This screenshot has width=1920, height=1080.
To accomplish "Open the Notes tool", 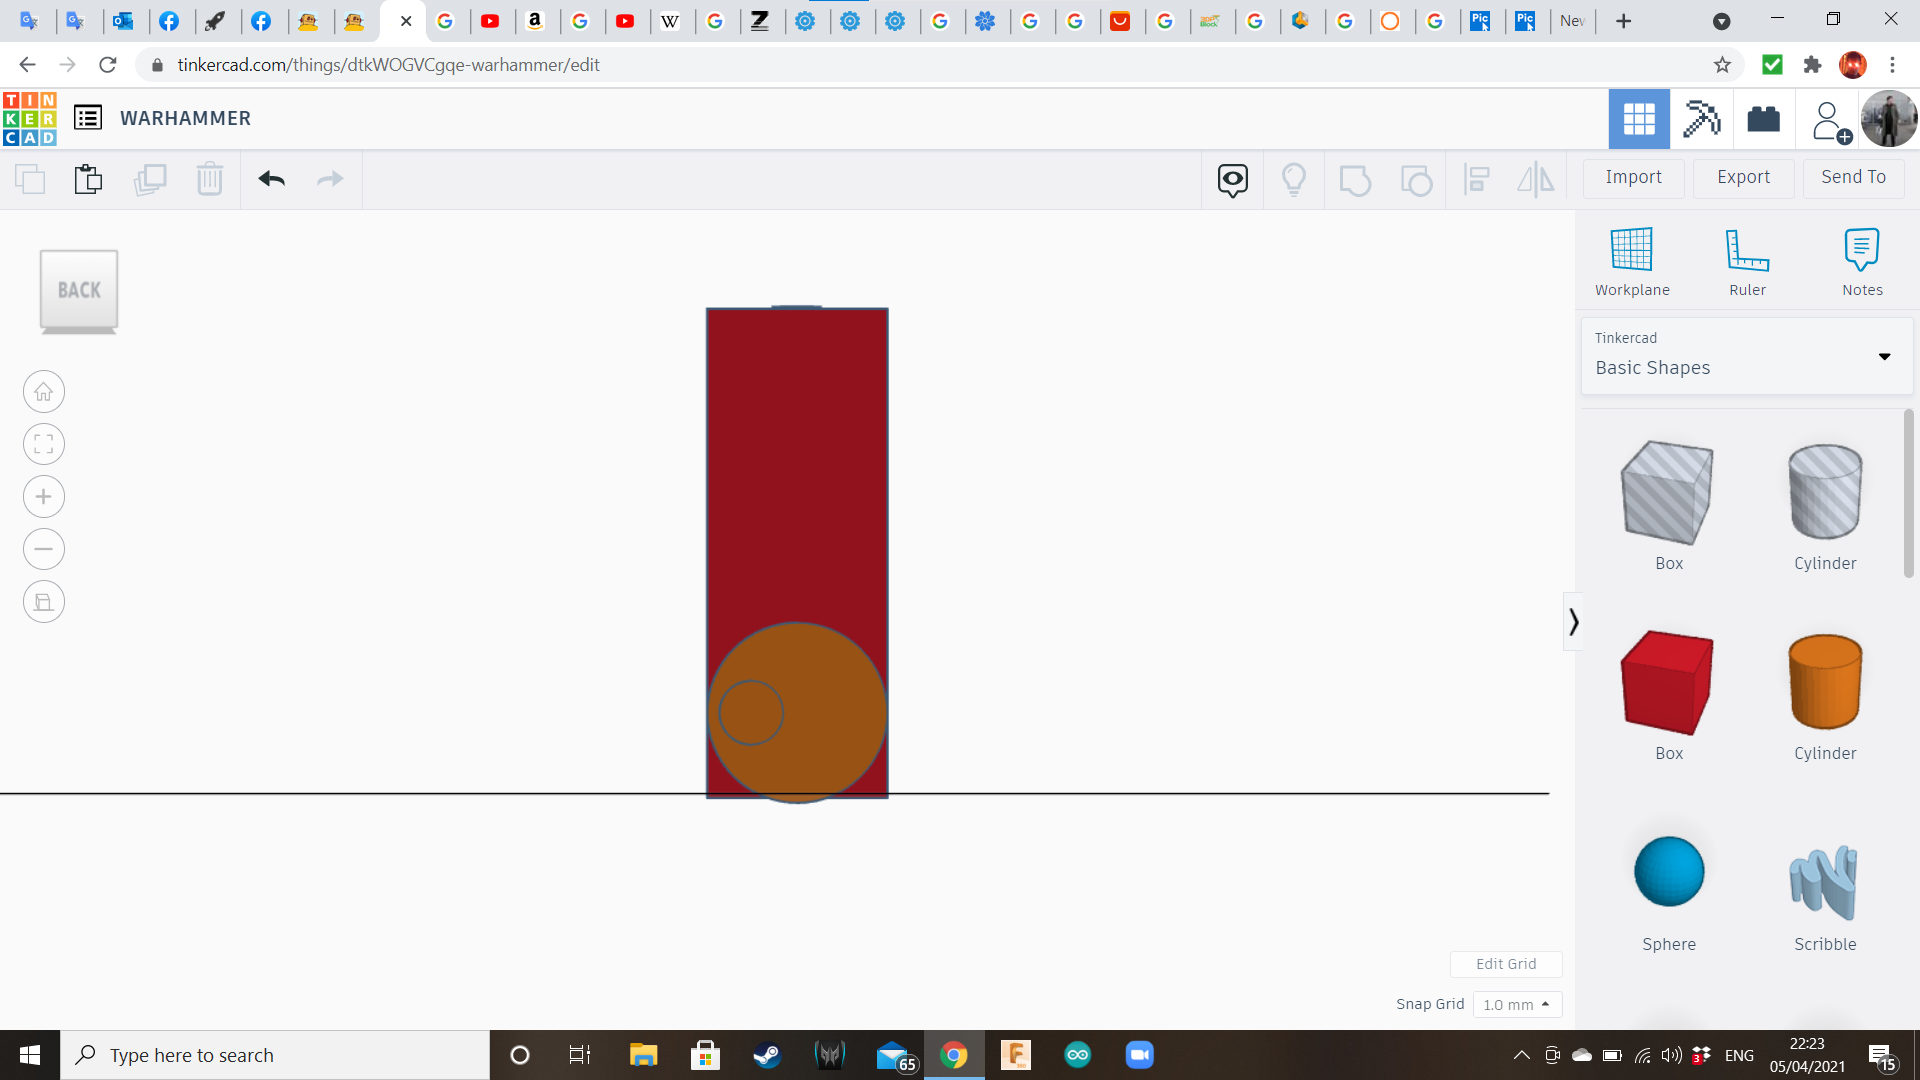I will tap(1862, 260).
